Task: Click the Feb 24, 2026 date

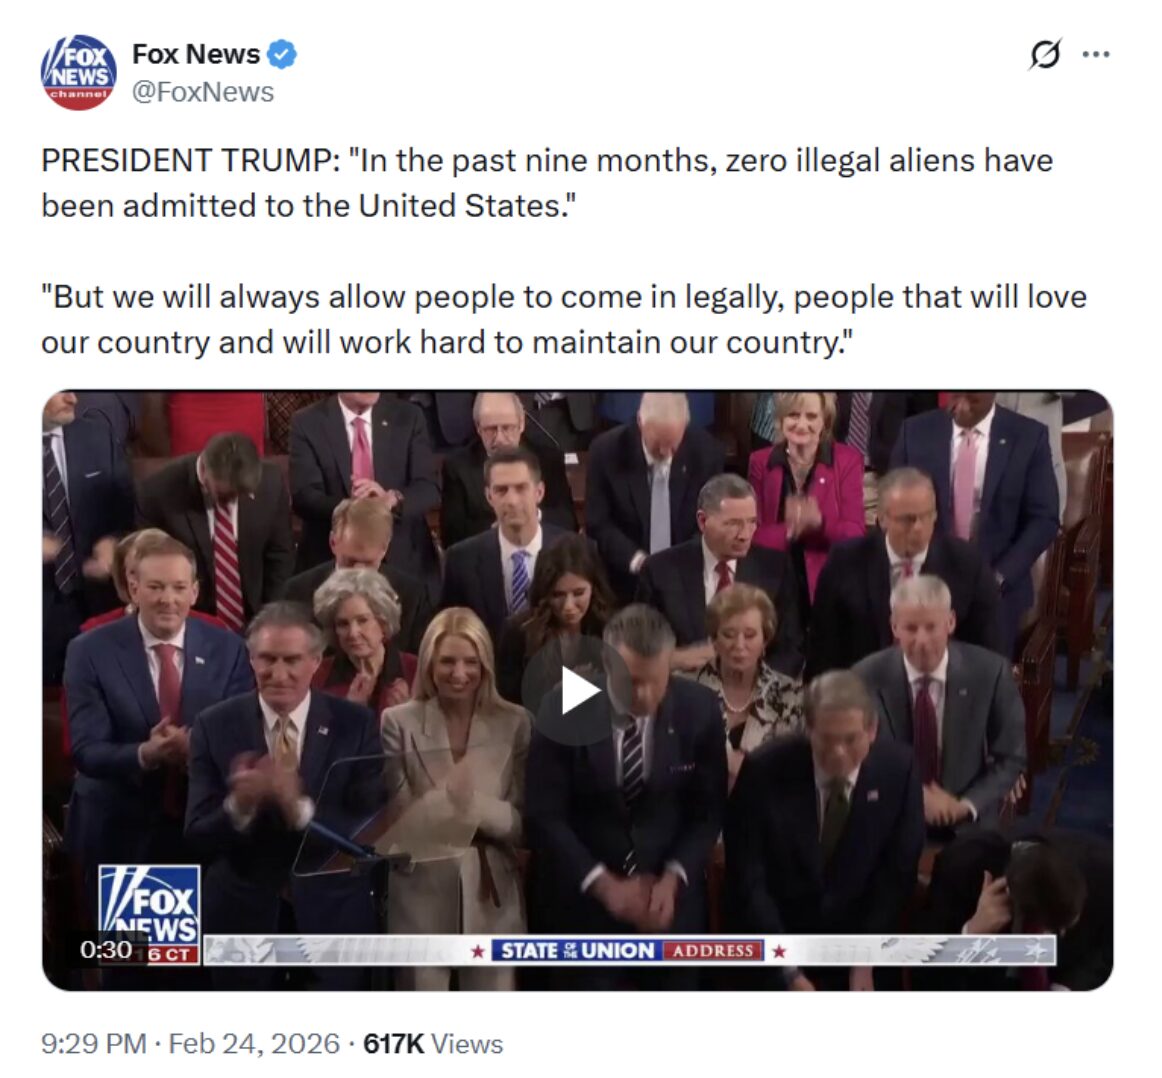Action: click(254, 1043)
